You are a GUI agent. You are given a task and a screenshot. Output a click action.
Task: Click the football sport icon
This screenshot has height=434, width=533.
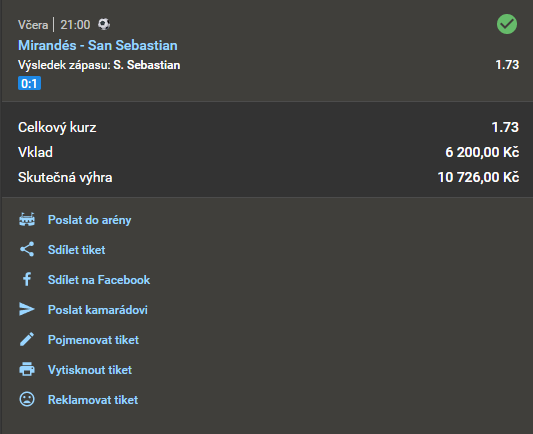(104, 24)
